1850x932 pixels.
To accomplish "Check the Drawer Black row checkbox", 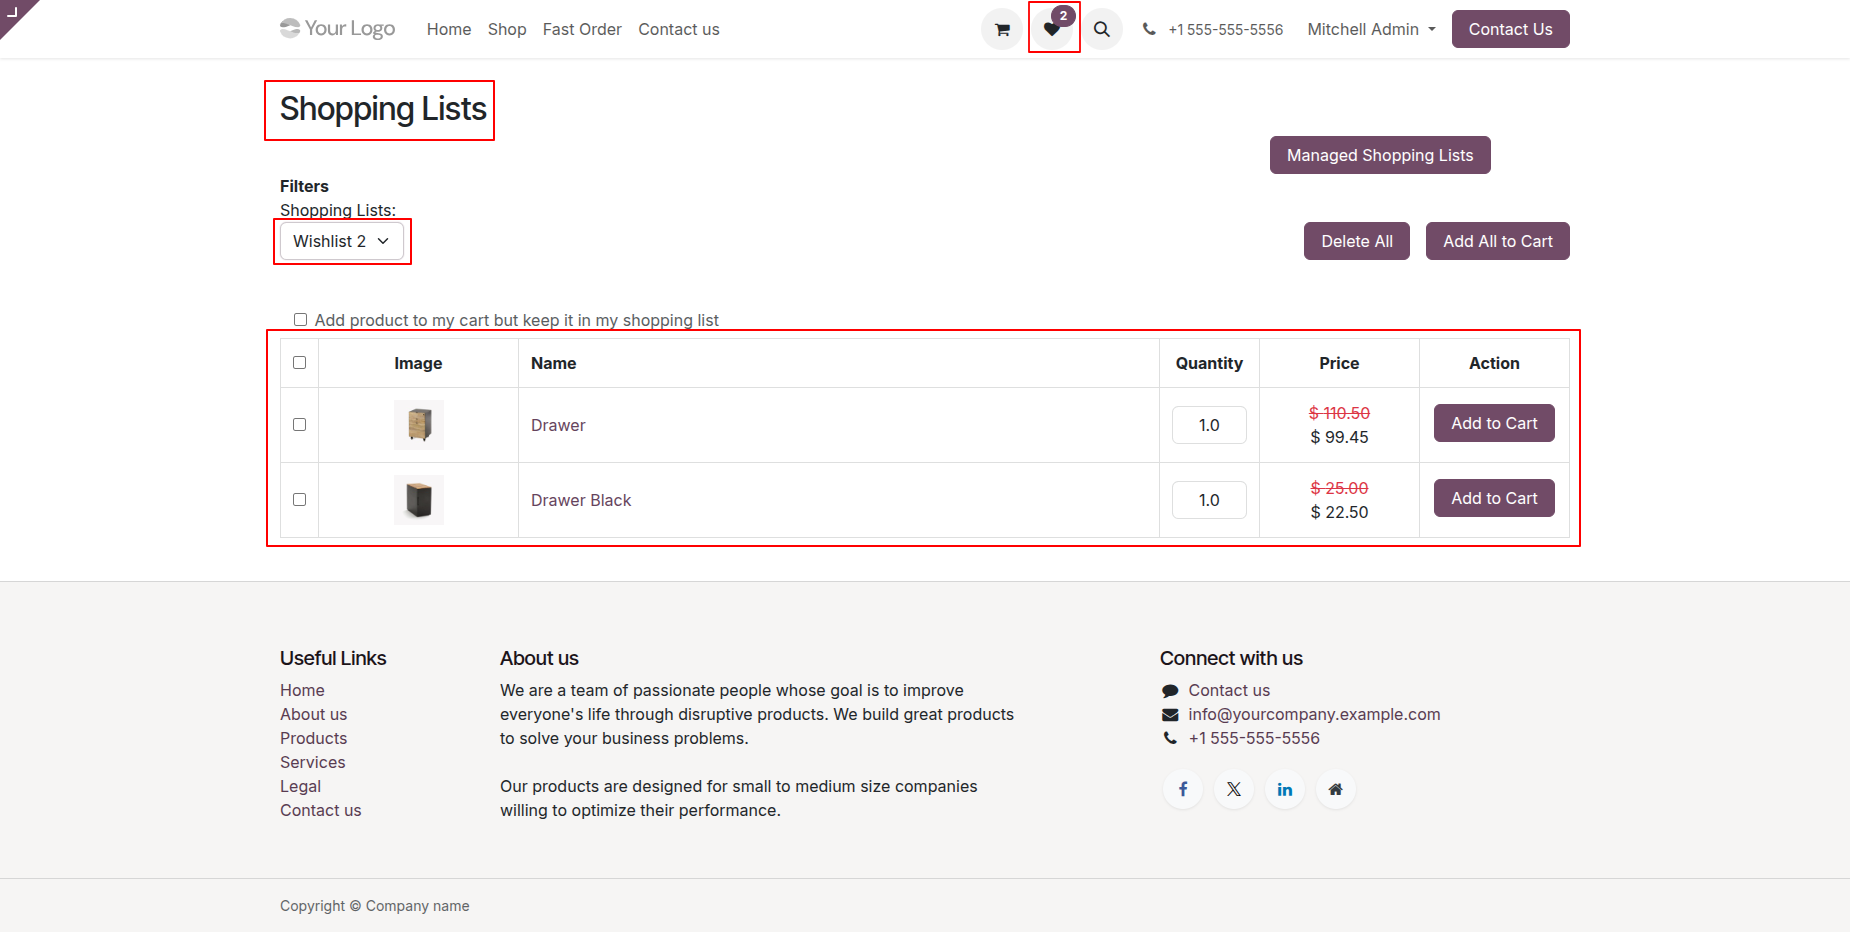I will 300,500.
